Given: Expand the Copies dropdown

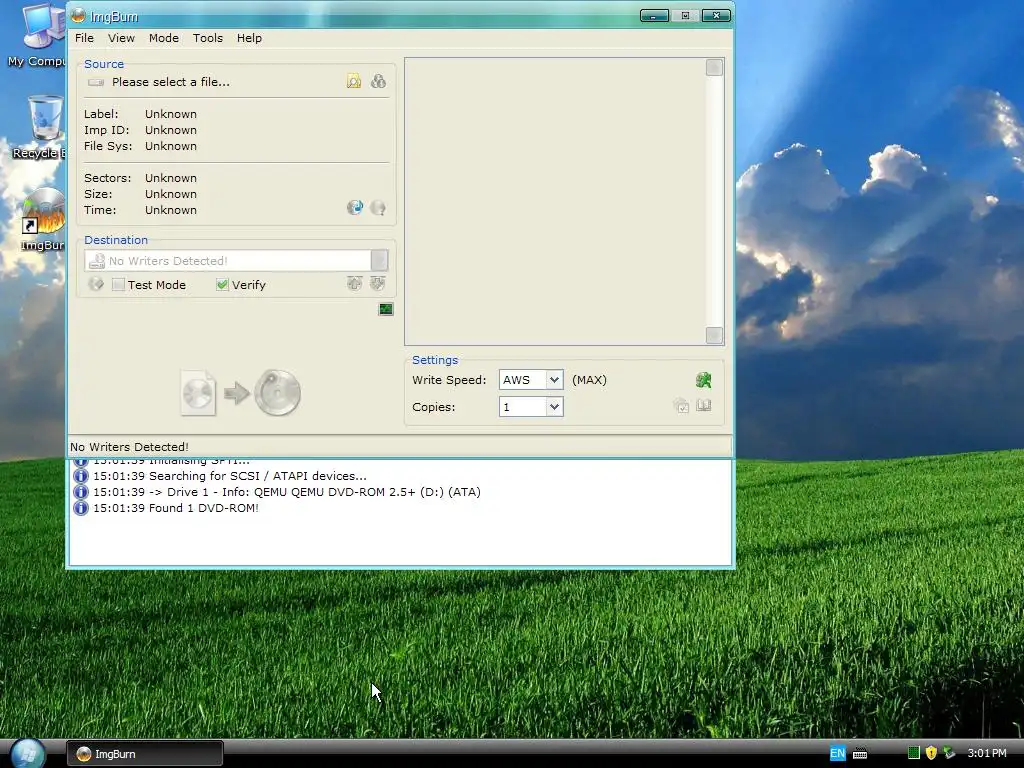Looking at the screenshot, I should (554, 407).
